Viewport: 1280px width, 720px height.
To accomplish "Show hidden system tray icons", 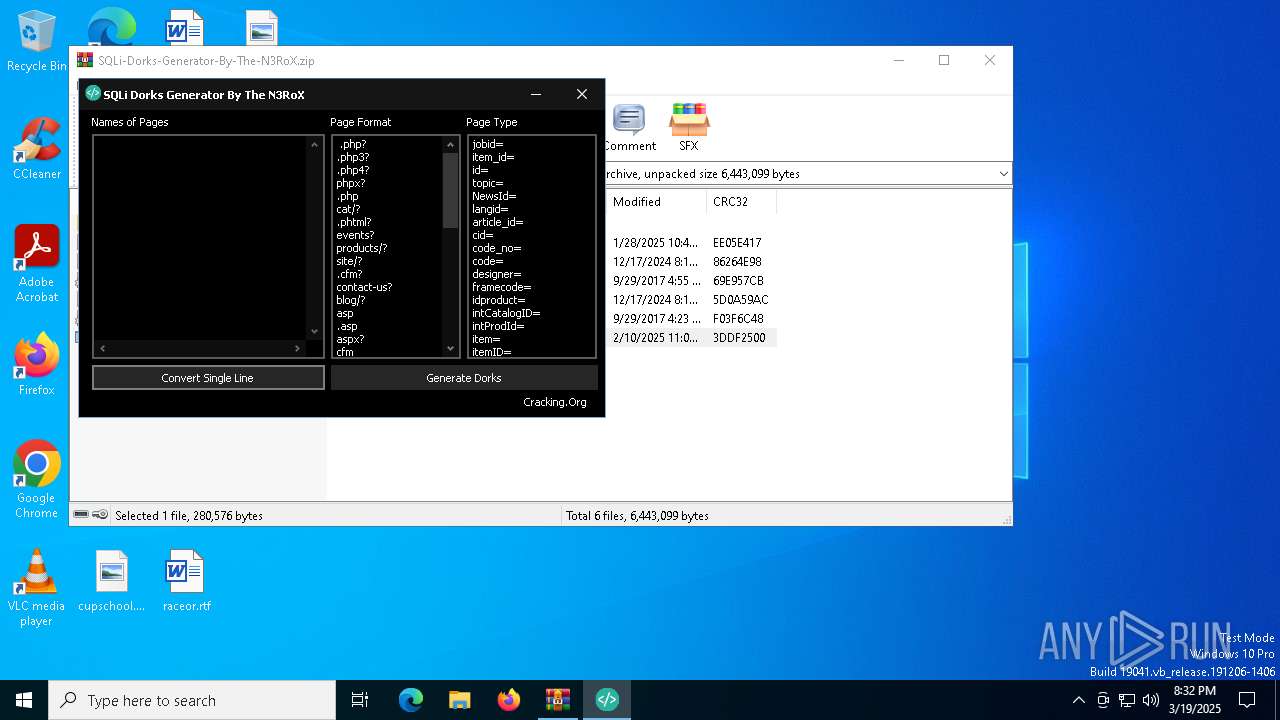I will pos(1078,700).
